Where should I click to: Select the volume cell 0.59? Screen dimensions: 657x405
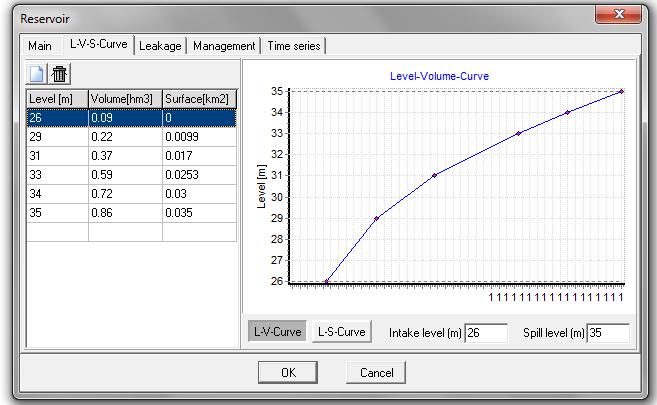[125, 175]
